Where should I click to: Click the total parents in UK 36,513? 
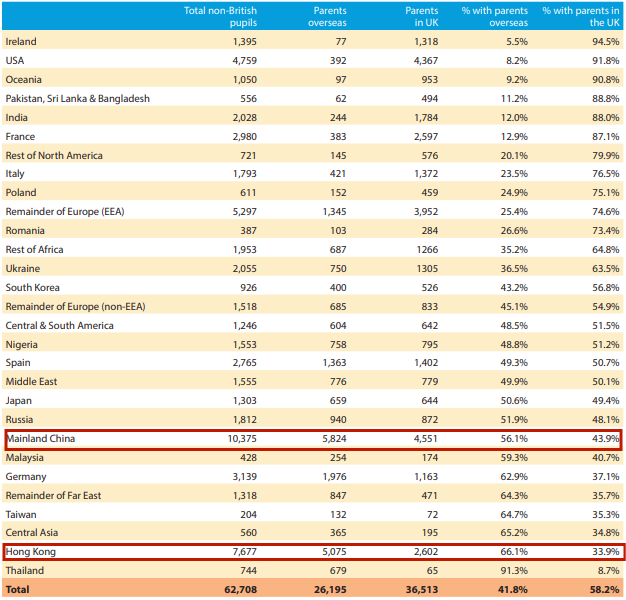pyautogui.click(x=422, y=590)
